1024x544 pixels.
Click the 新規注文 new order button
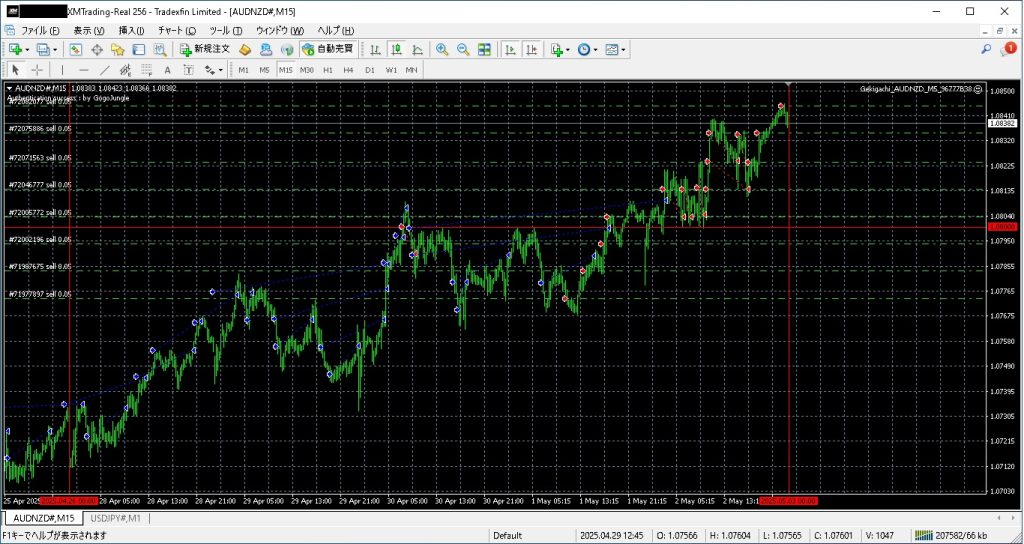click(206, 49)
